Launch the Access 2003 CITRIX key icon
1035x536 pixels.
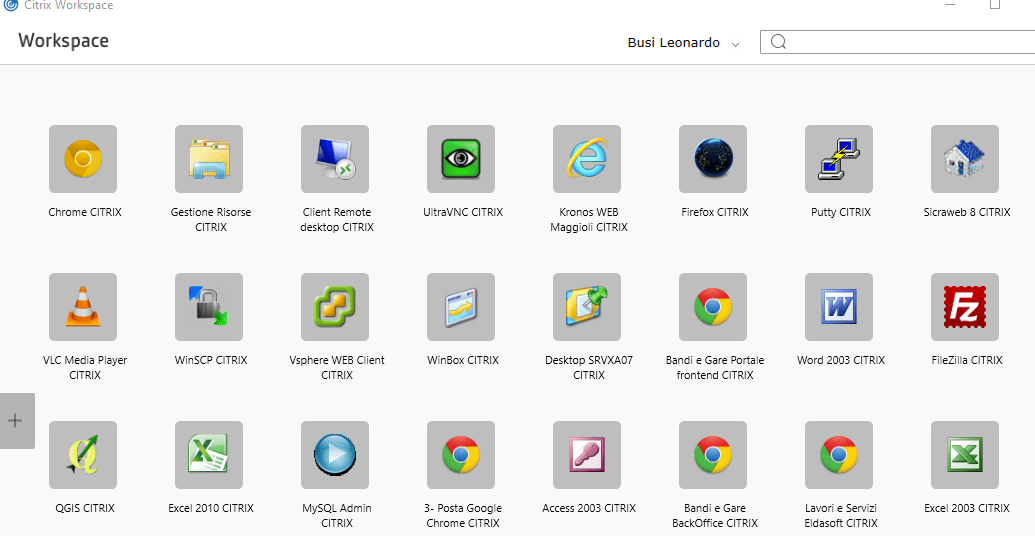click(587, 455)
